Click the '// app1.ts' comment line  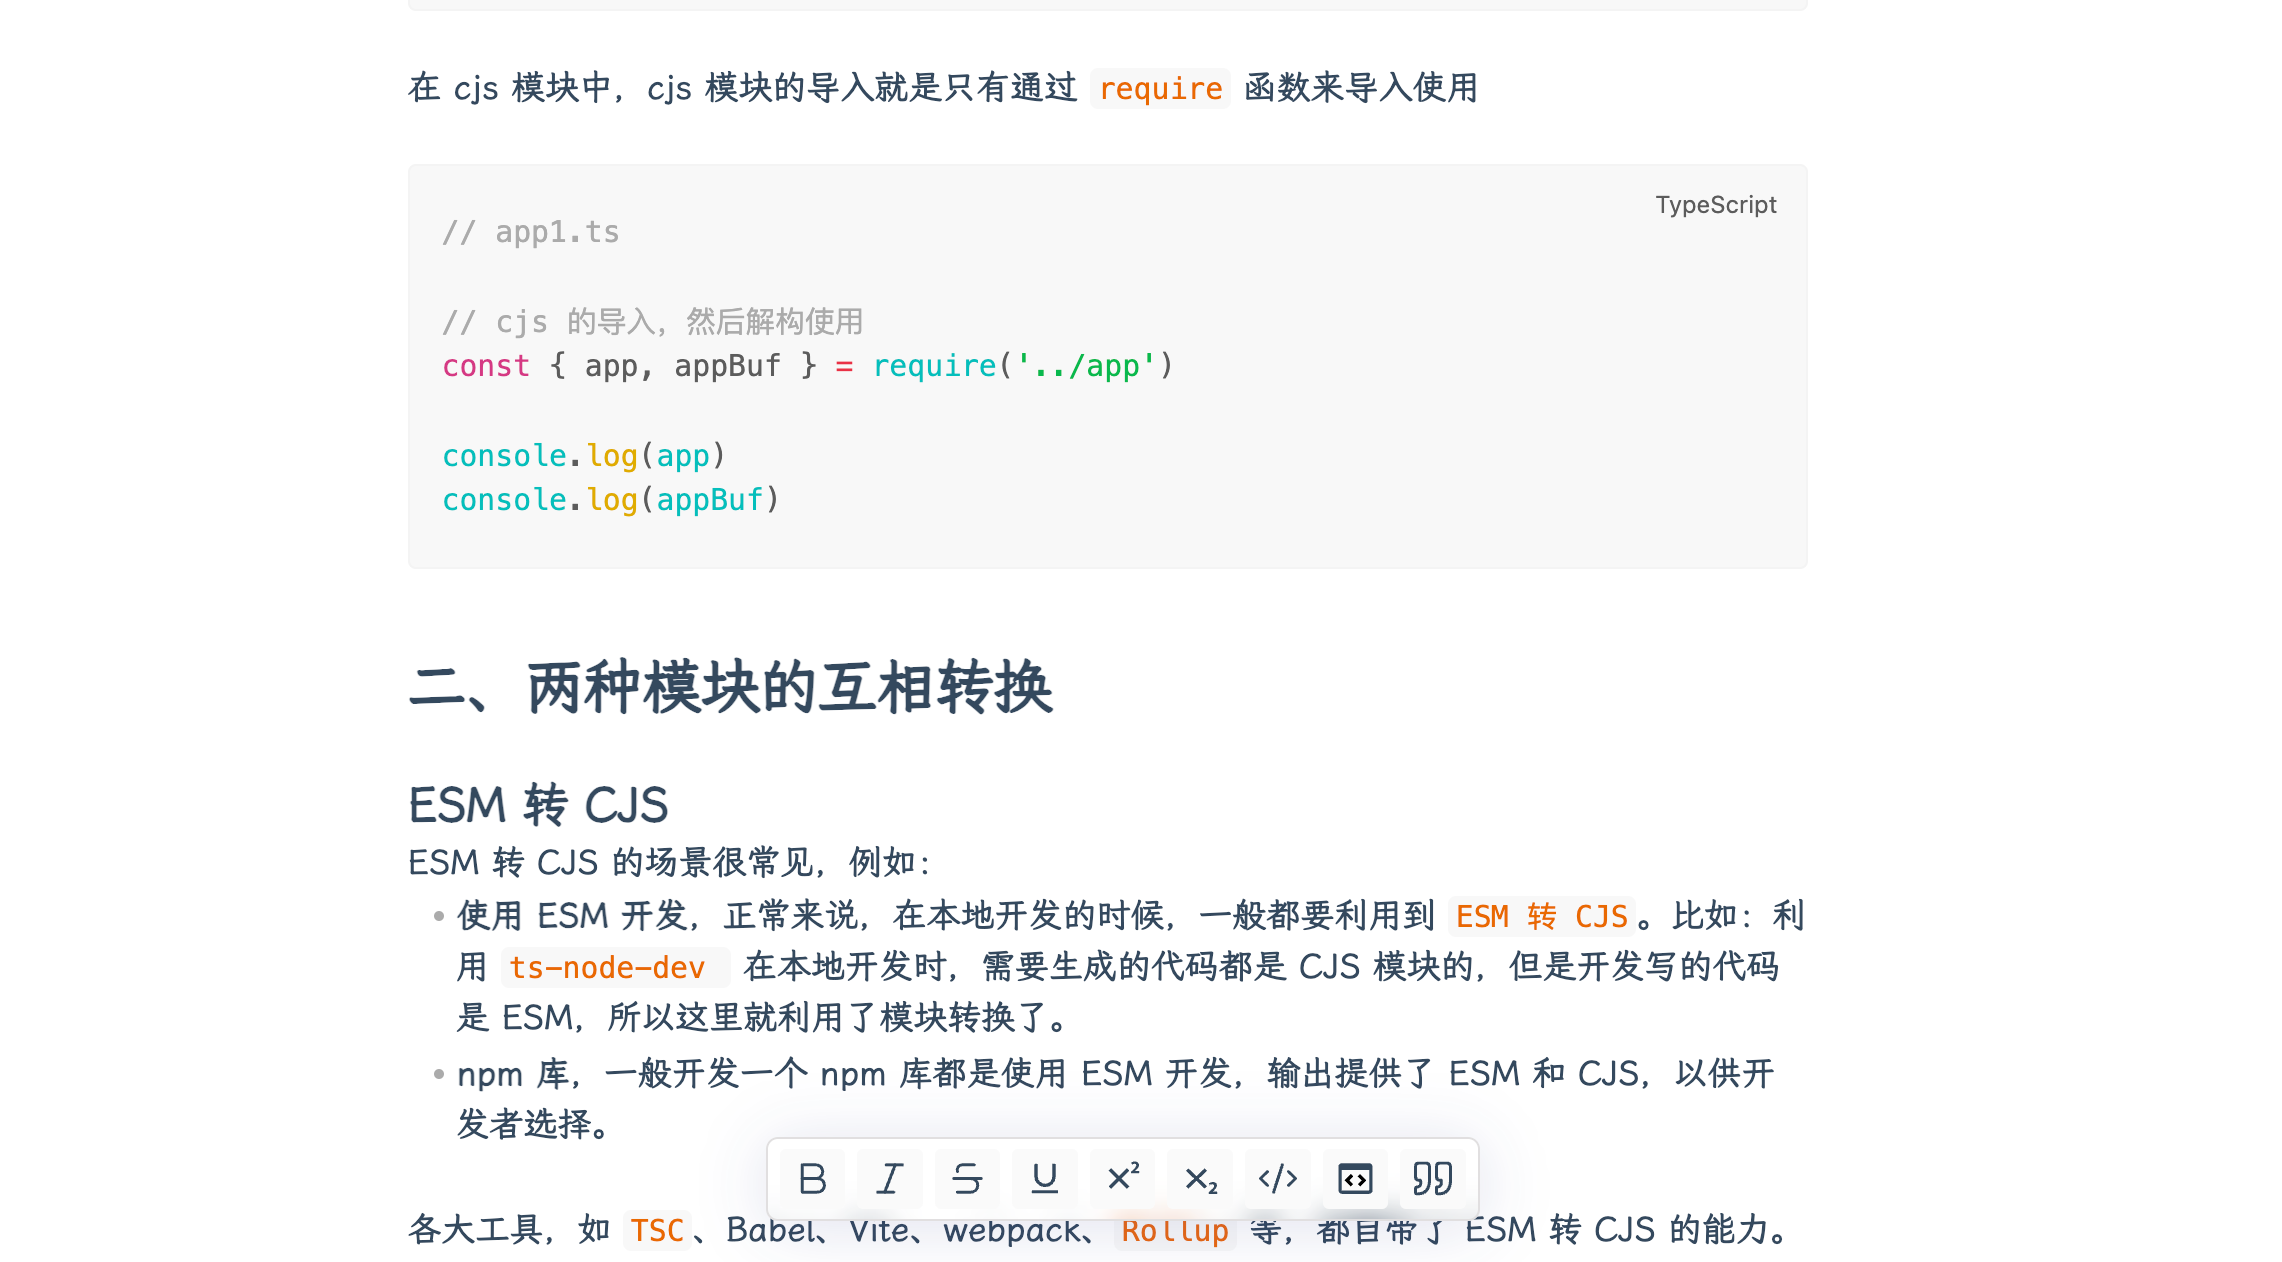click(531, 232)
